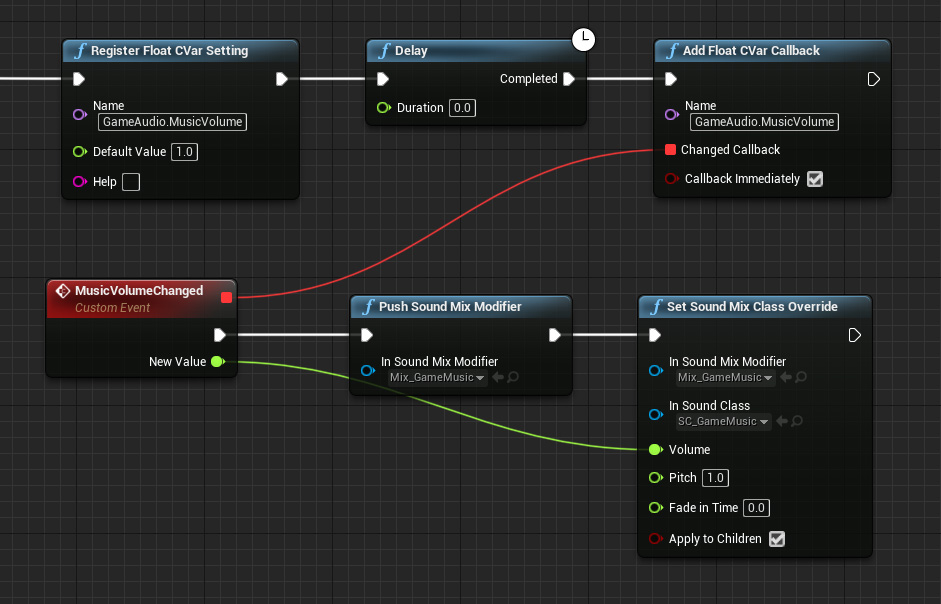Edit the Fade in Time 0.0 field

756,508
